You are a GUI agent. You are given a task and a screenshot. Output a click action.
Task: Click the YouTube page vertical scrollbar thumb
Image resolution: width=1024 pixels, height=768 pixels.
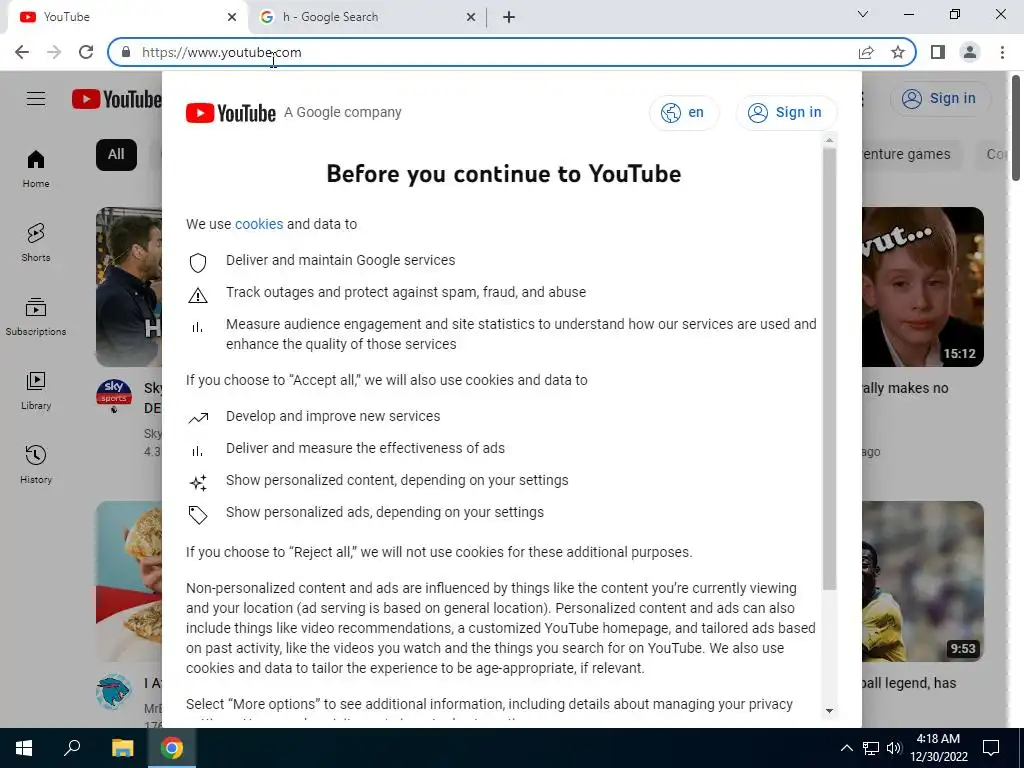(x=1016, y=128)
